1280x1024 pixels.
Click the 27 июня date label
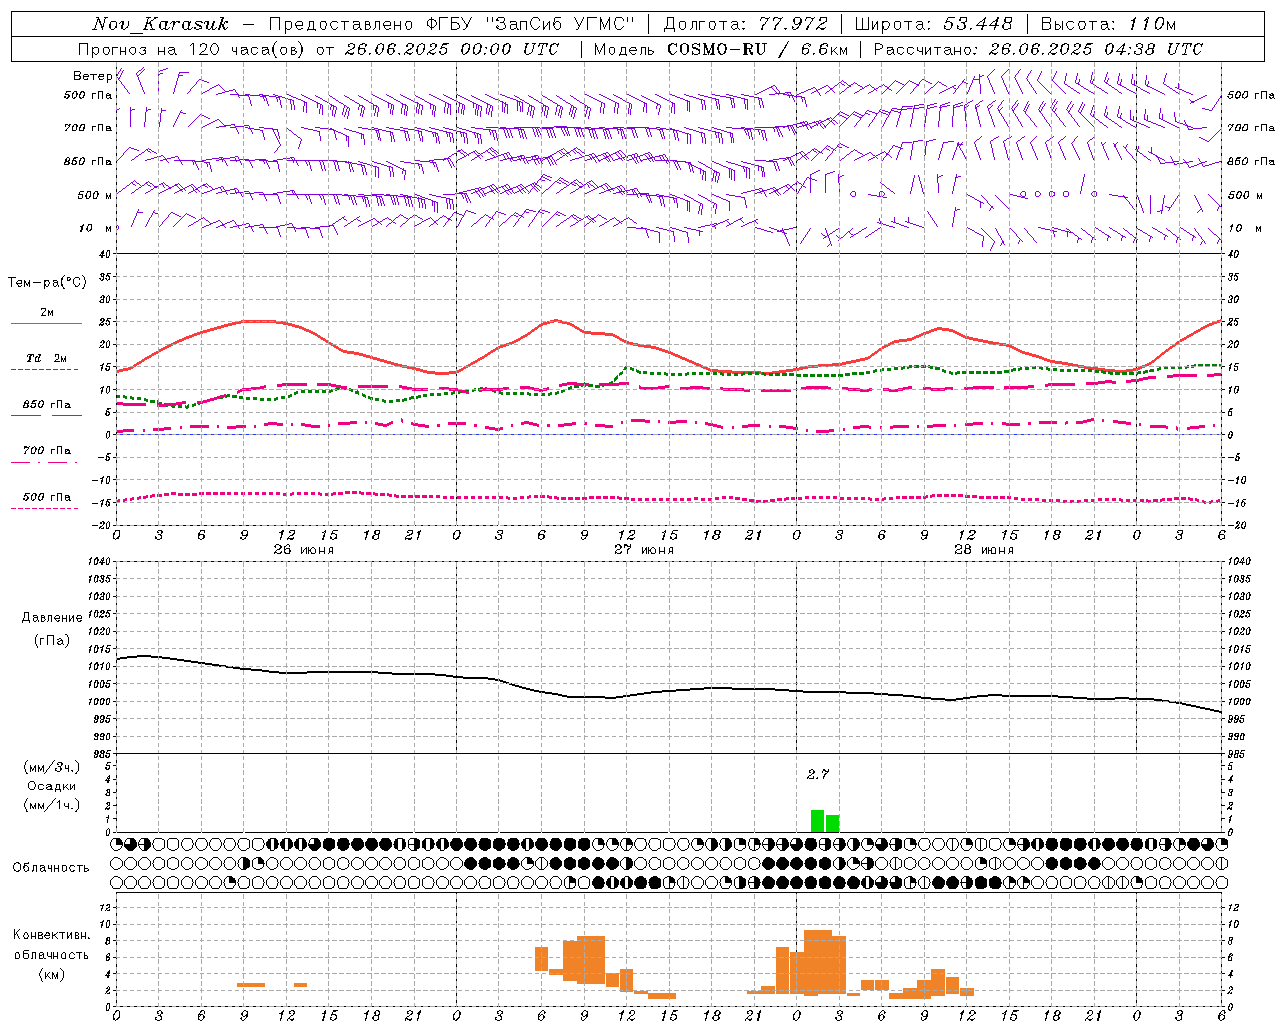click(x=644, y=549)
